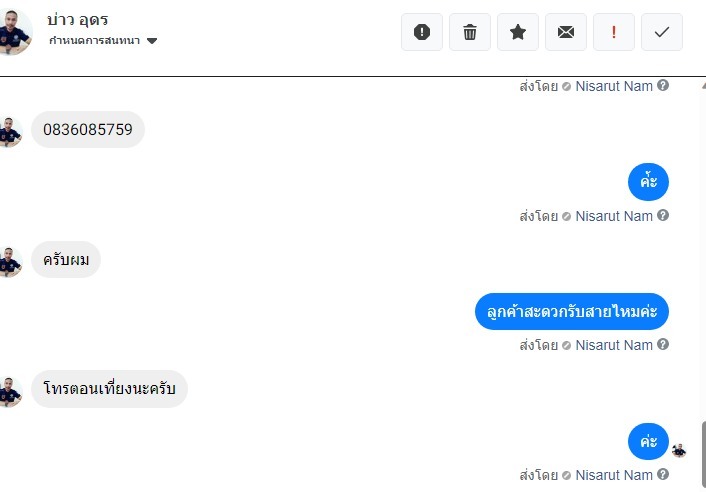706x492 pixels.
Task: Click the บ่าว อุดร contact name
Action: (x=77, y=20)
